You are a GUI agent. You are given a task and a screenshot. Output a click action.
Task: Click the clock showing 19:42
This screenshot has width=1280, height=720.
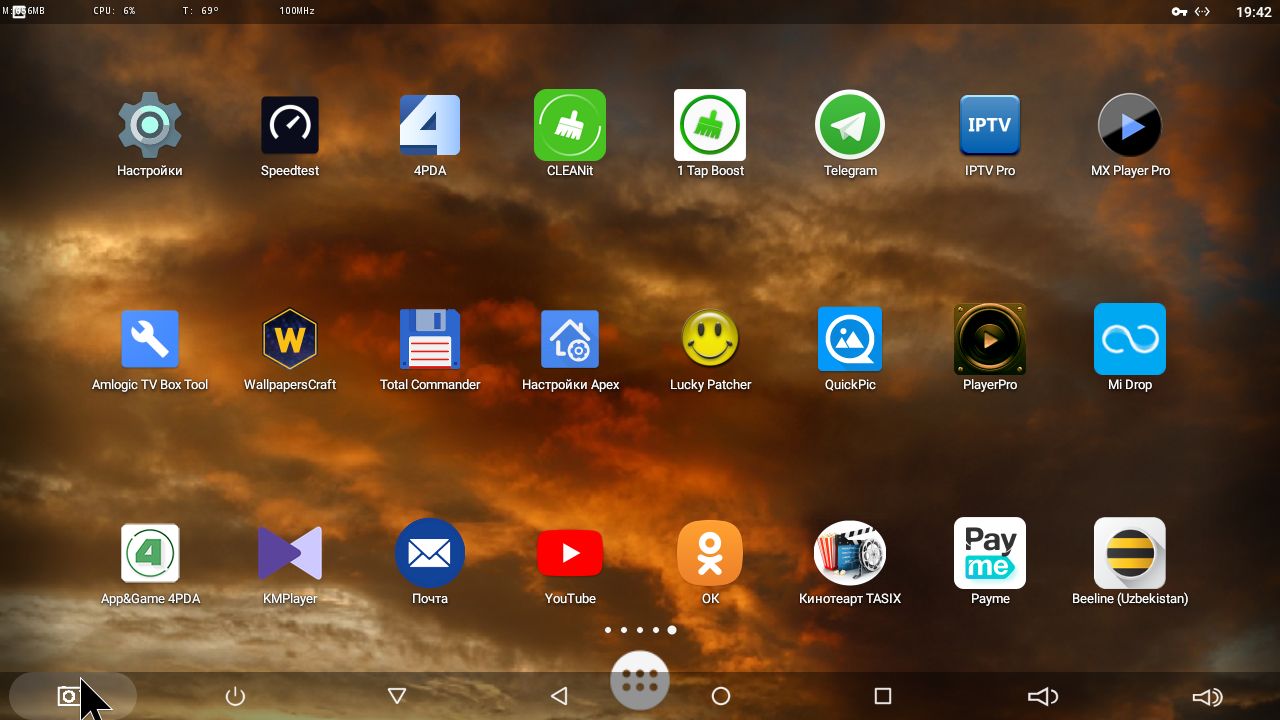[x=1253, y=12]
